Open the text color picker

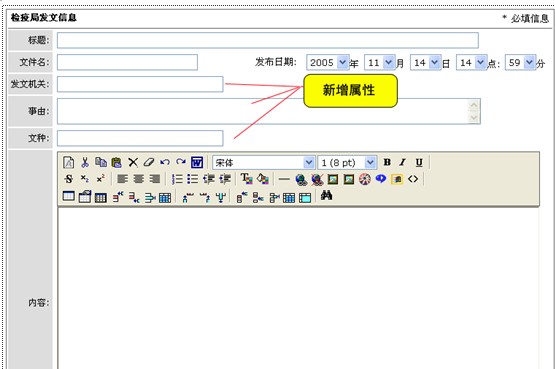246,179
